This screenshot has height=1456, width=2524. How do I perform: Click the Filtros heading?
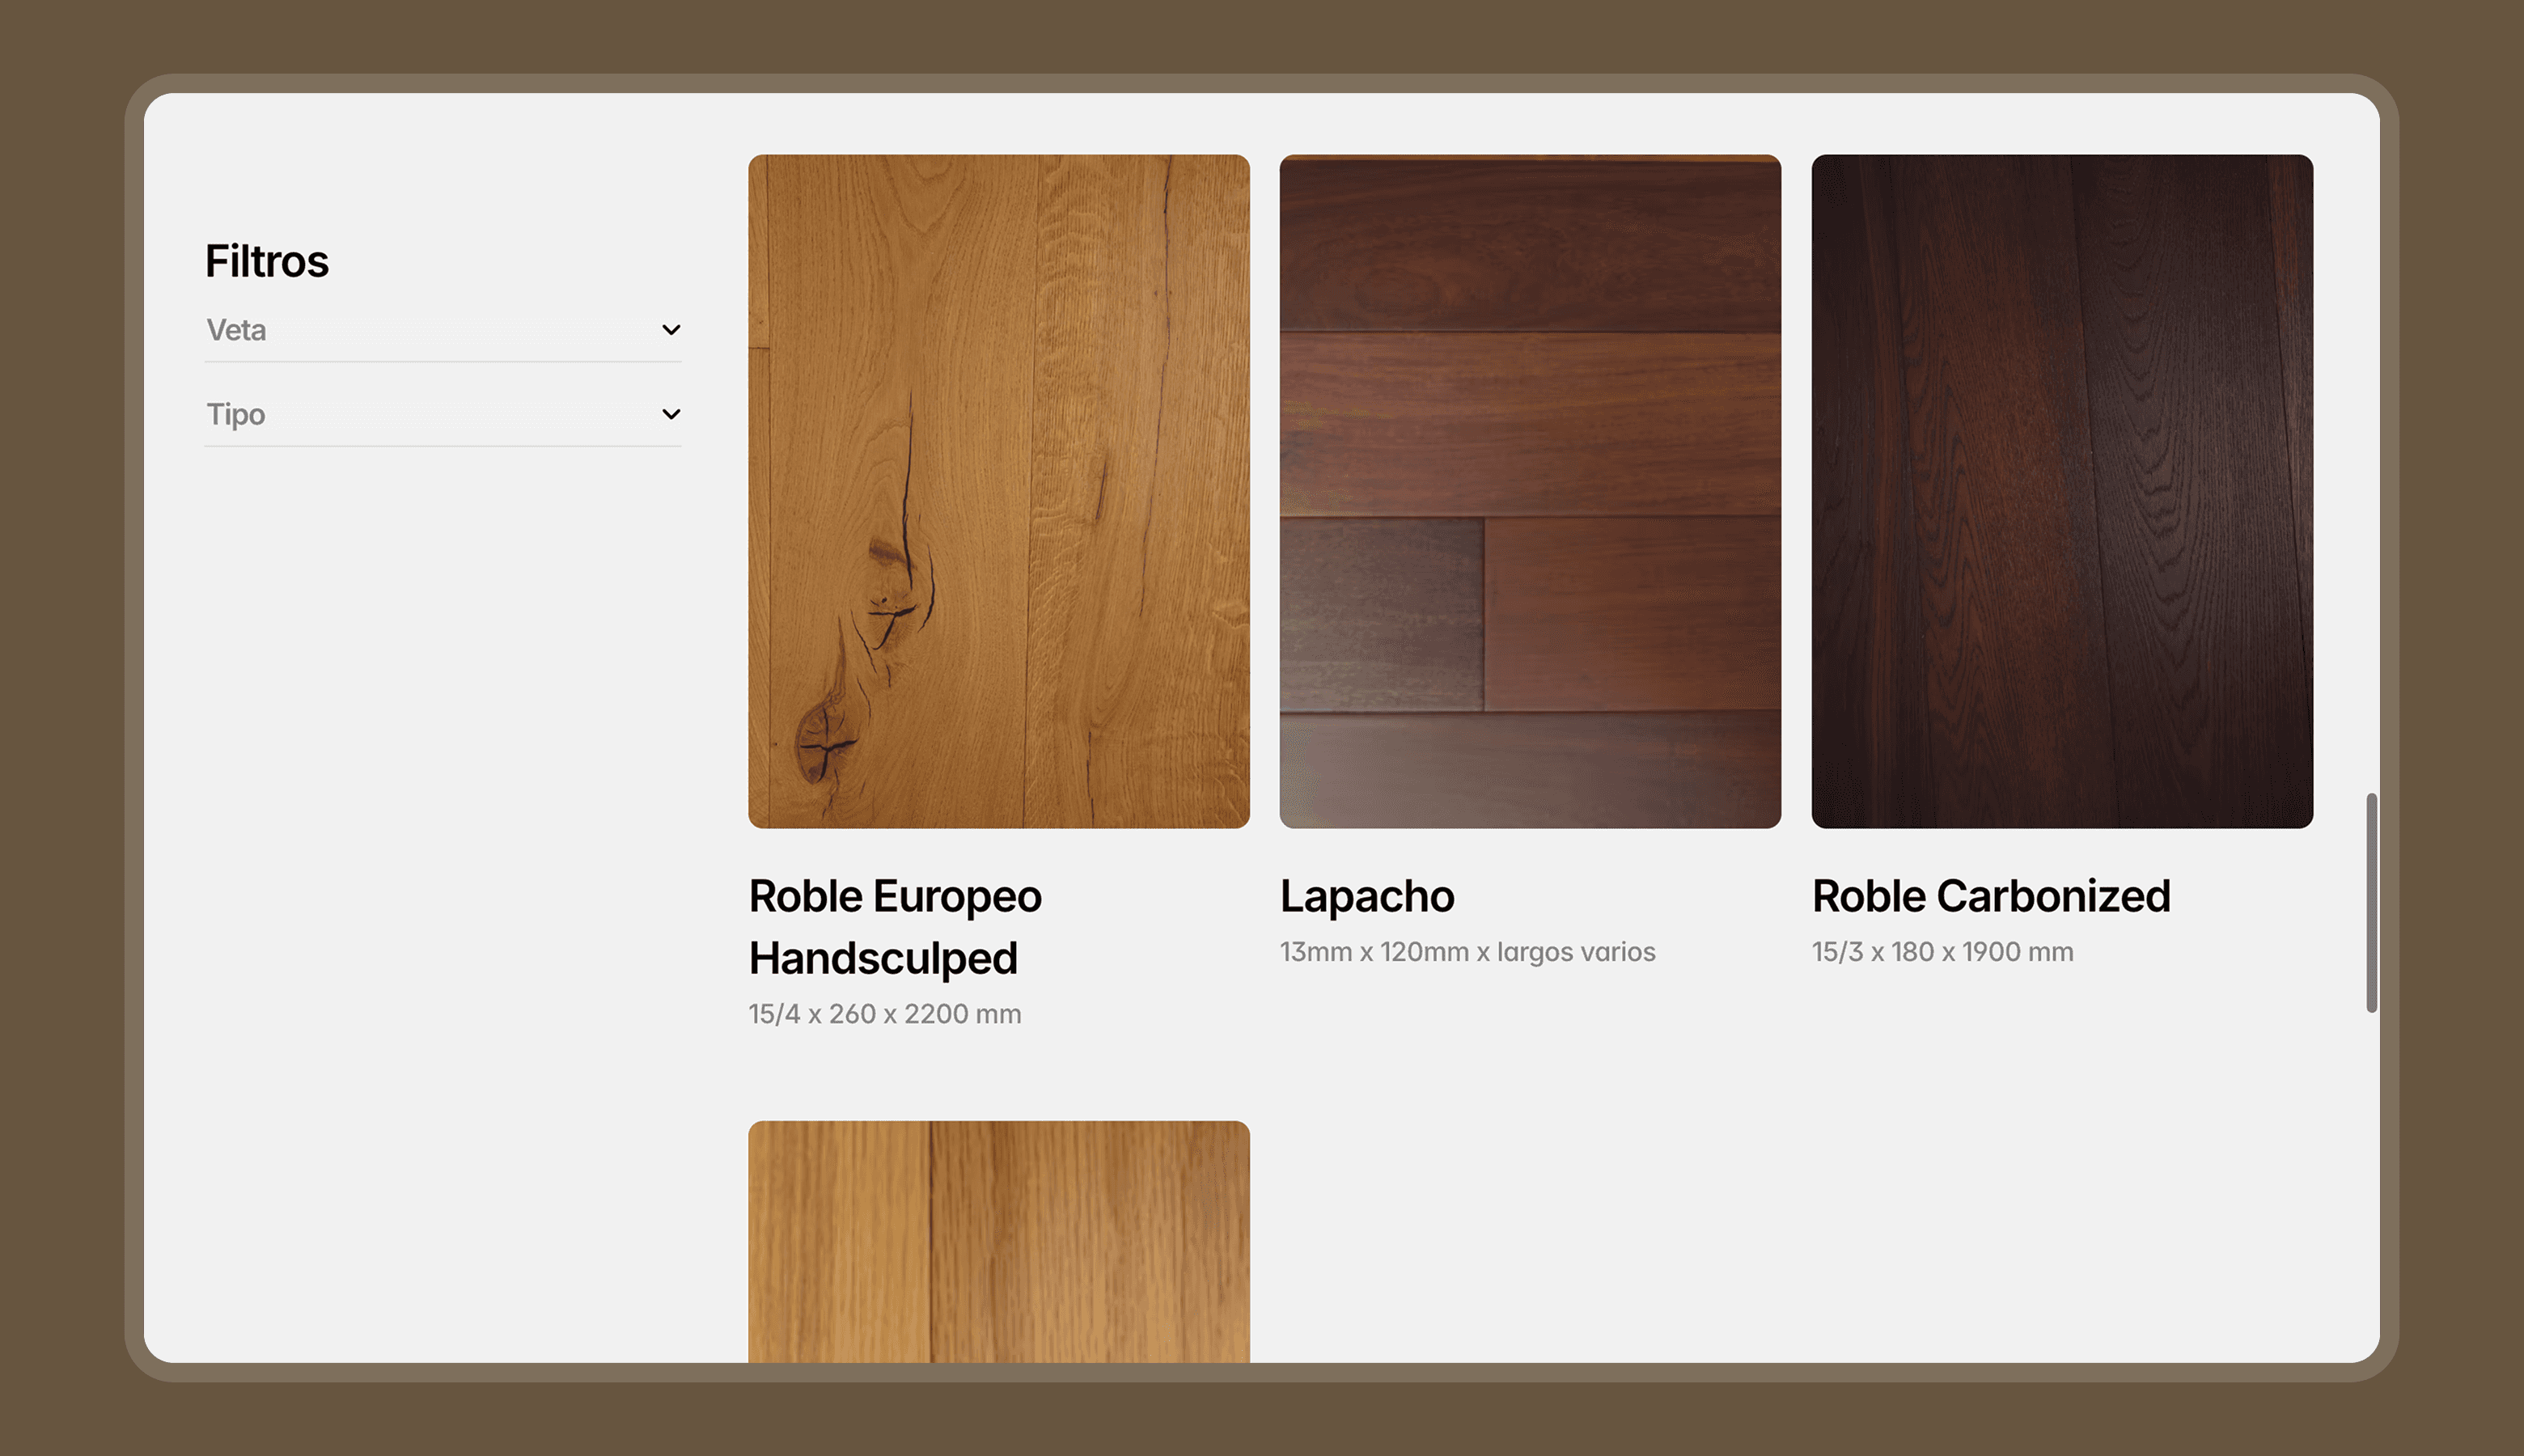click(x=266, y=261)
